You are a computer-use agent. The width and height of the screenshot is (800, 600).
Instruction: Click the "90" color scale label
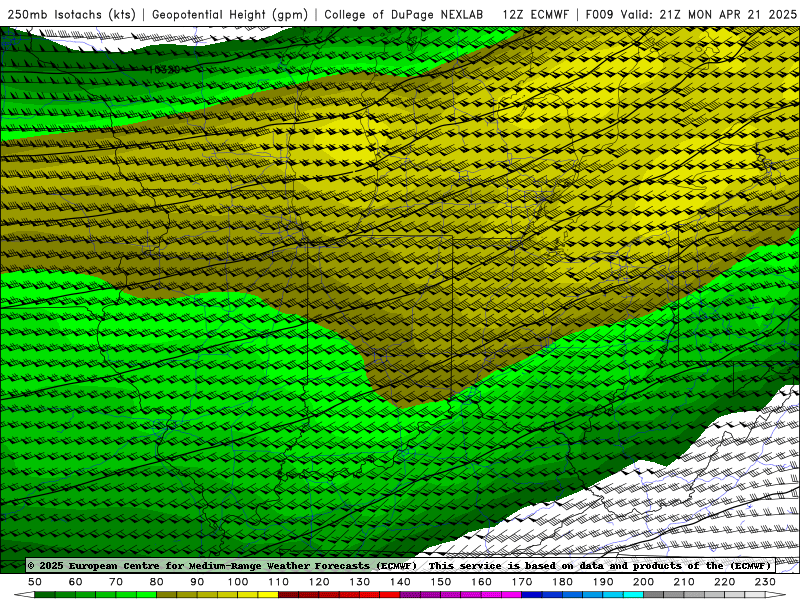(197, 582)
